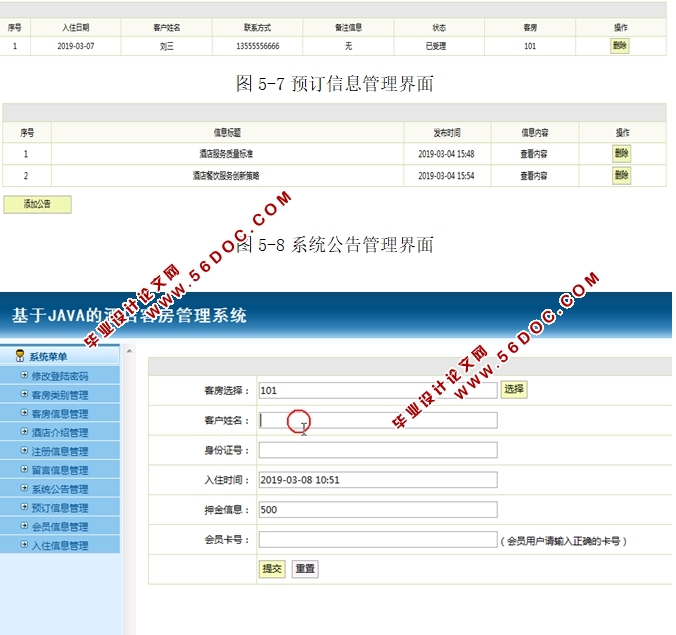This screenshot has width=676, height=635.
Task: Click the plus icon next to 客房信息管理
Action: click(x=25, y=413)
